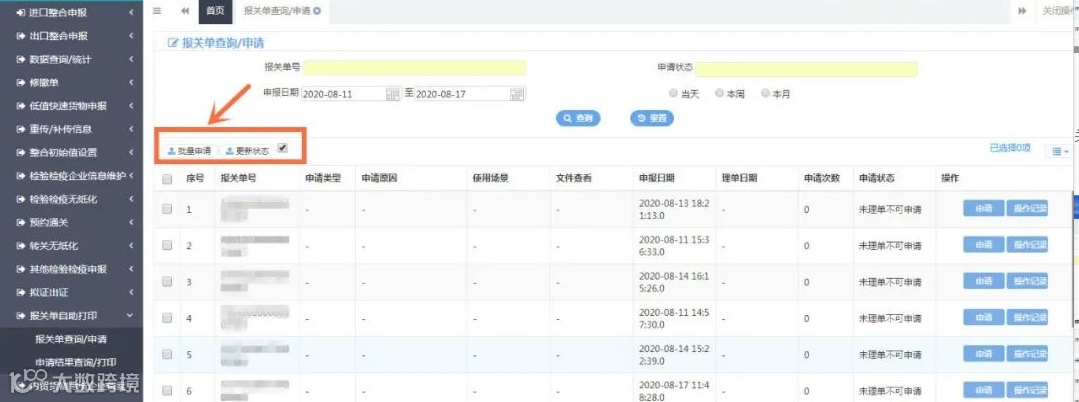Uncheck the checkbox next to 更新状态
Screen dimensions: 1079x402
click(282, 148)
